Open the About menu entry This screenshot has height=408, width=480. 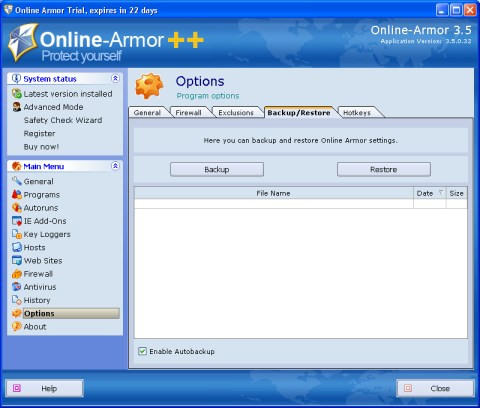[35, 327]
